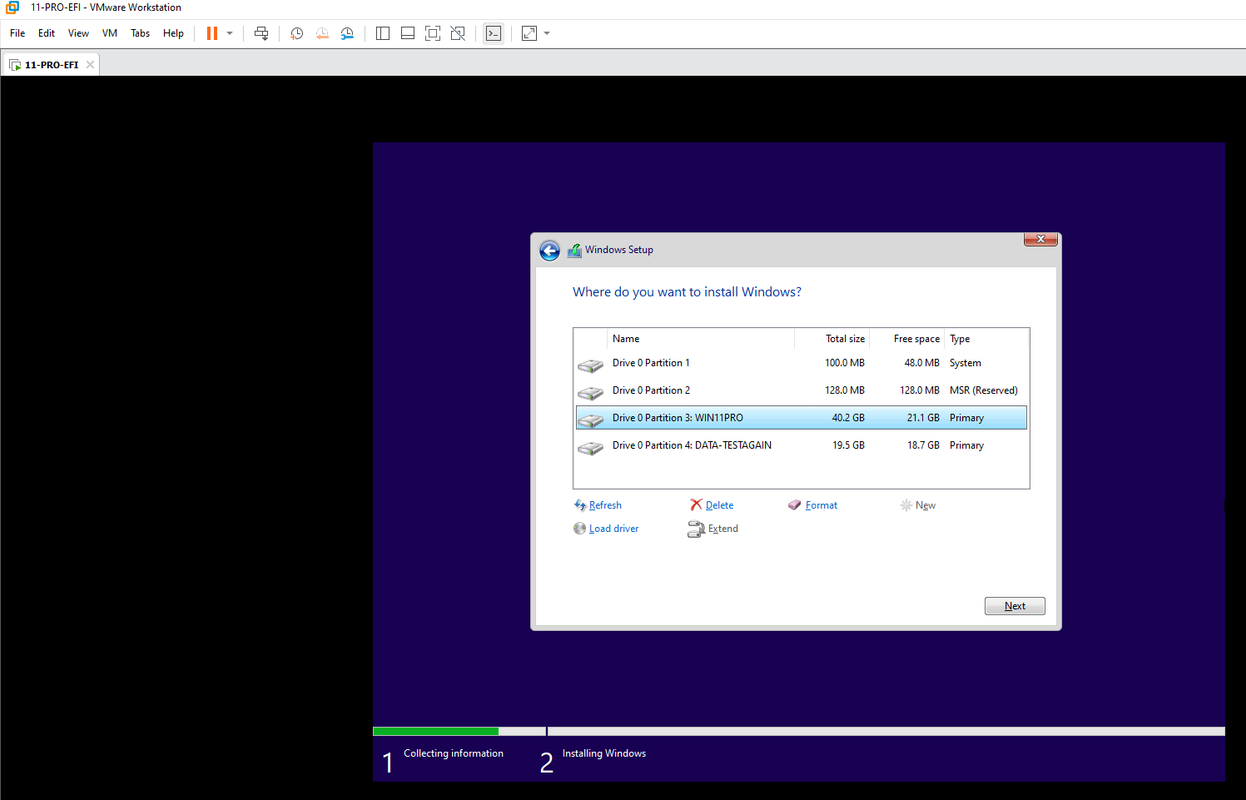Screen dimensions: 1246x800
Task: Close the 11-PRO-EFI tab
Action: point(90,65)
